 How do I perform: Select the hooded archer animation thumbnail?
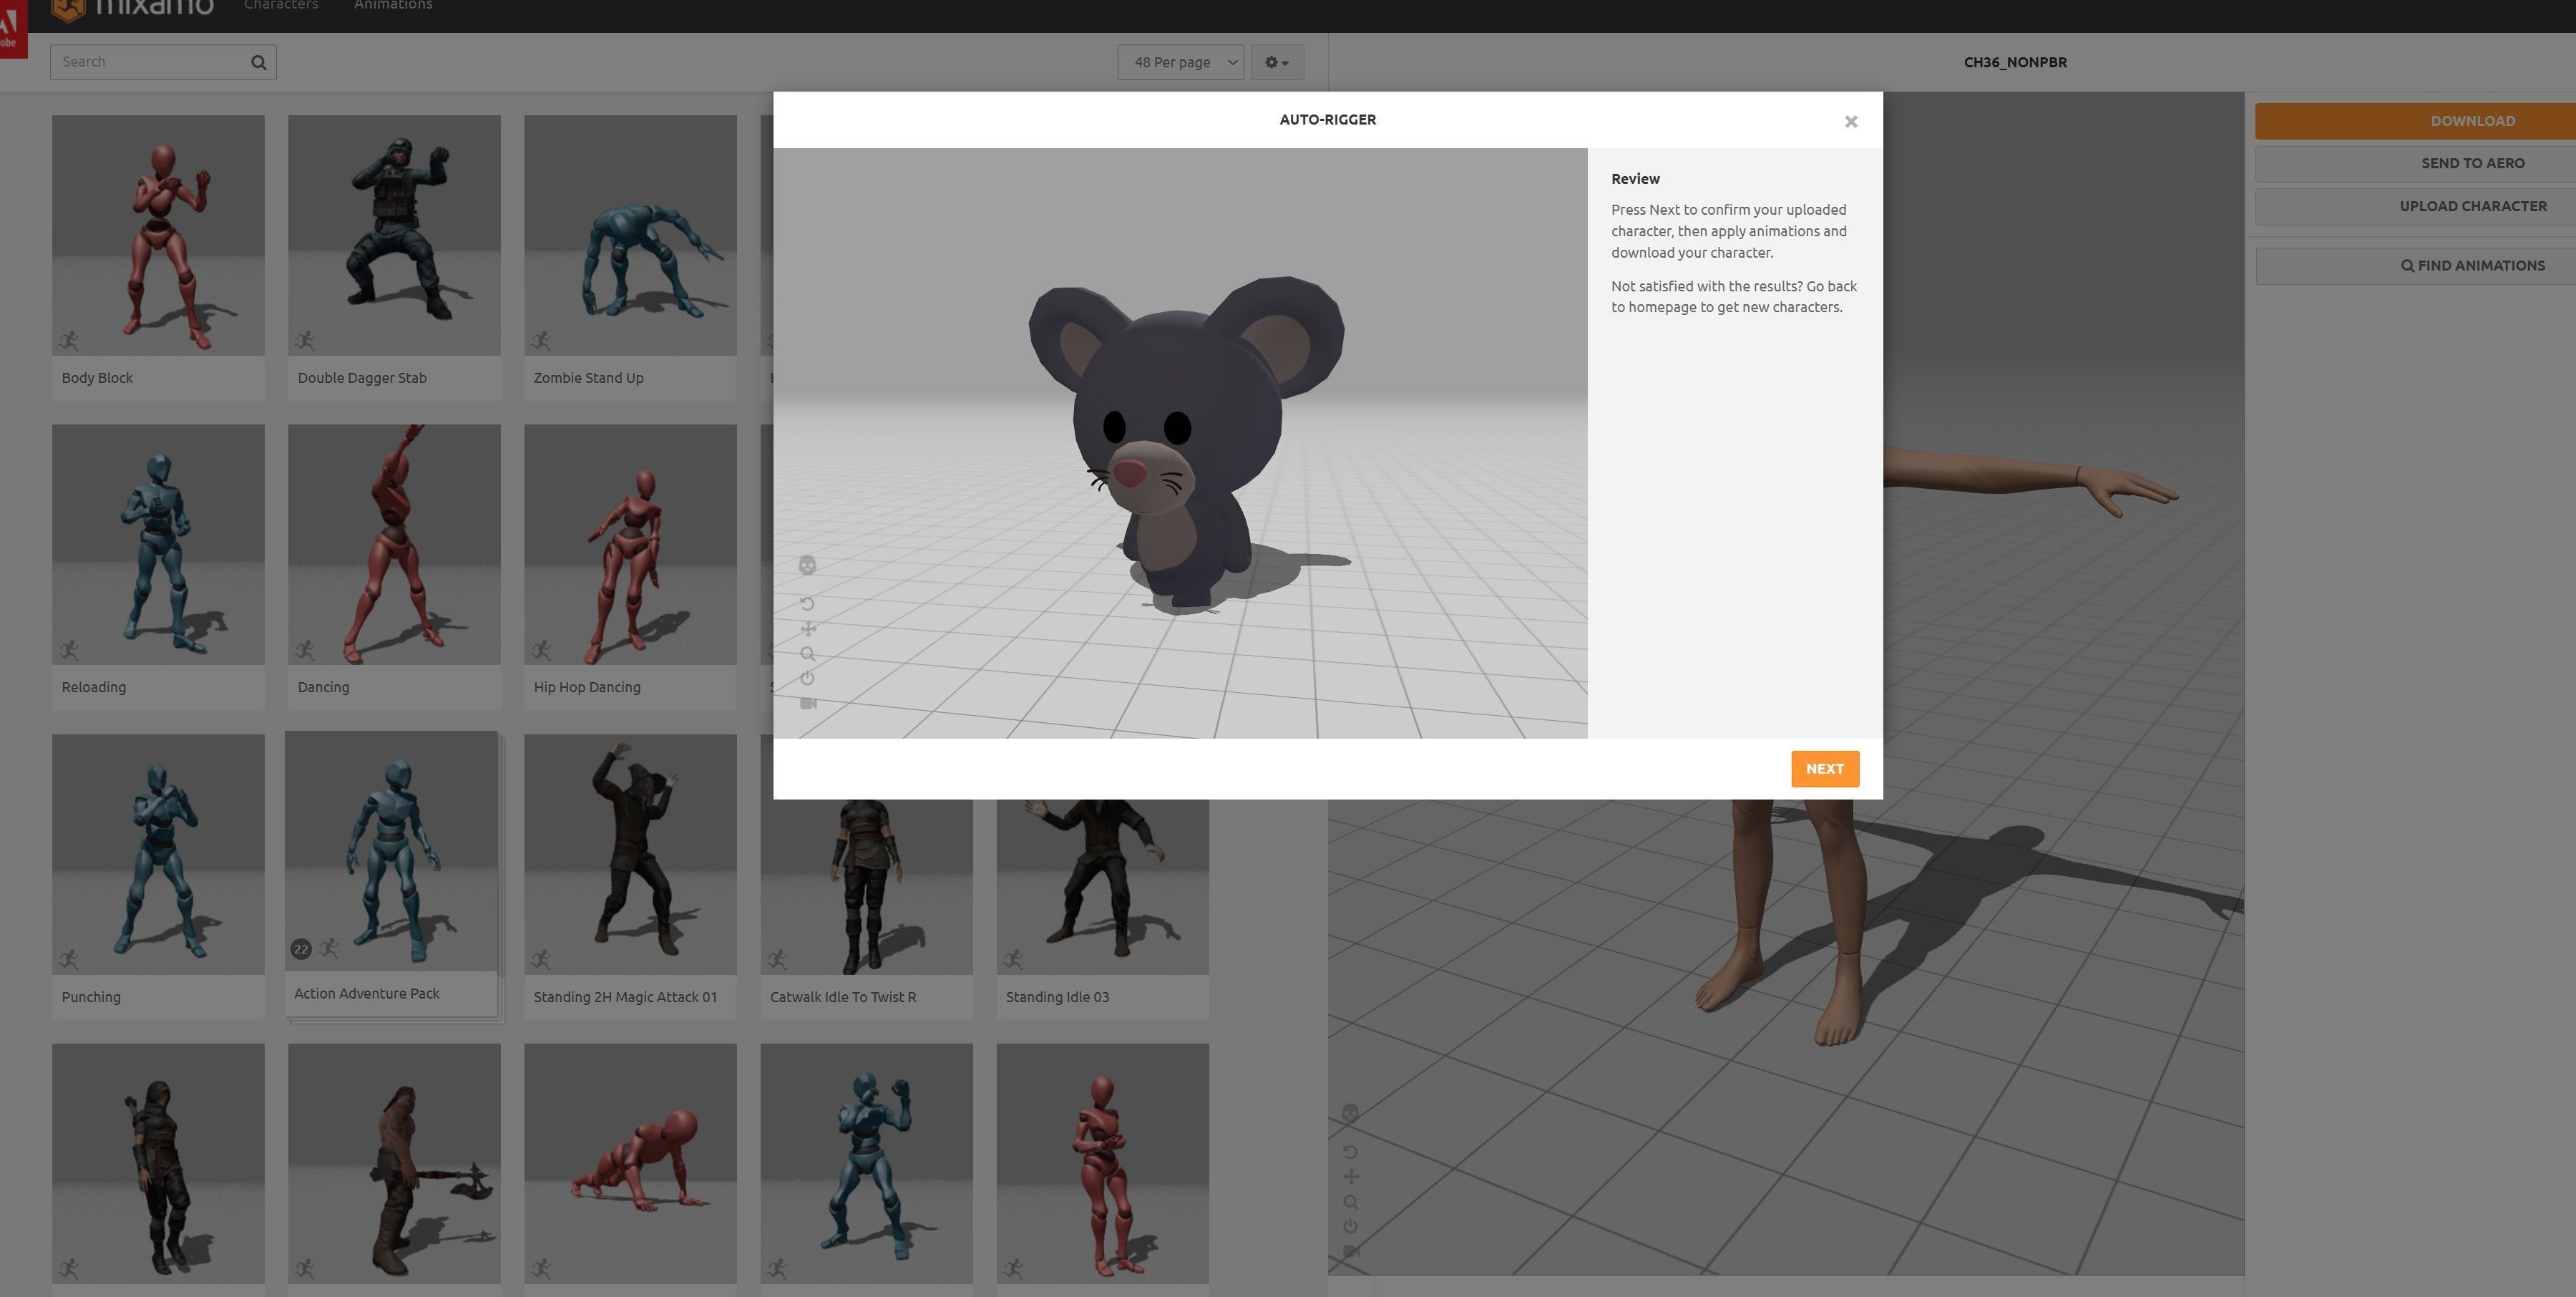coord(158,1164)
